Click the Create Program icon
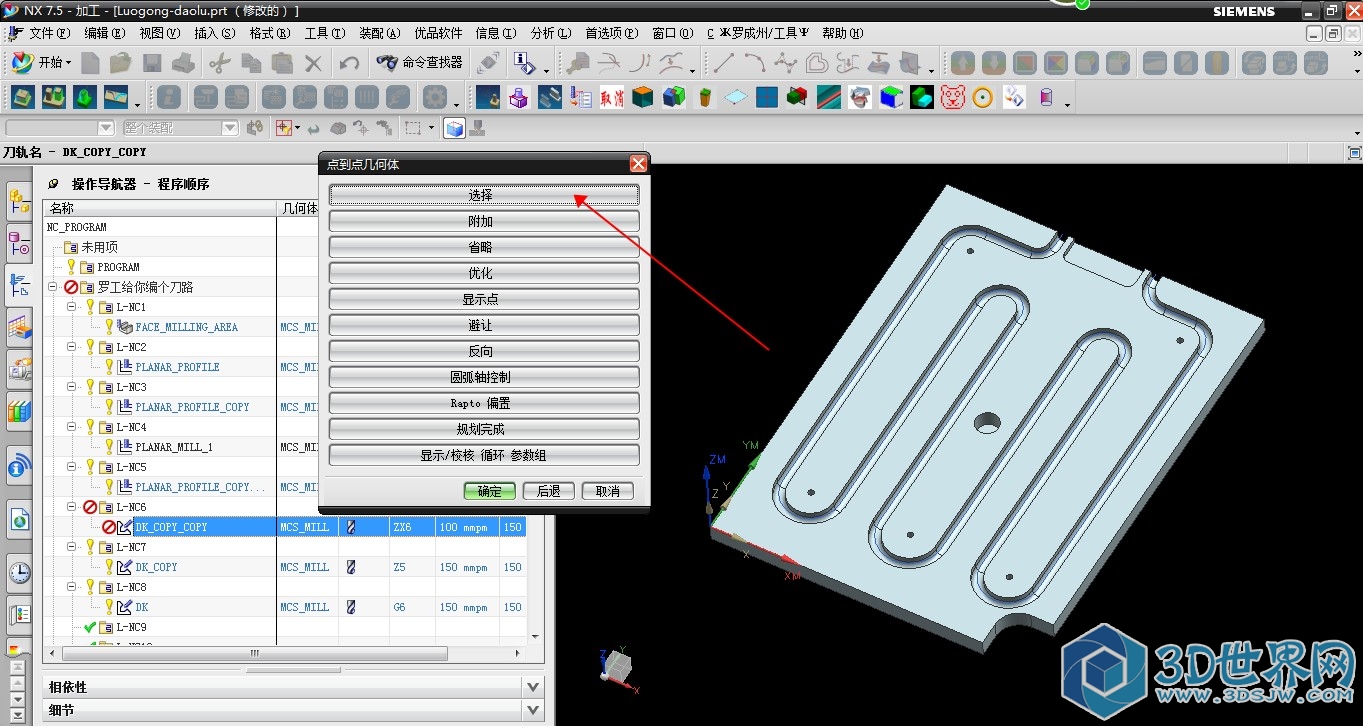 (23, 98)
